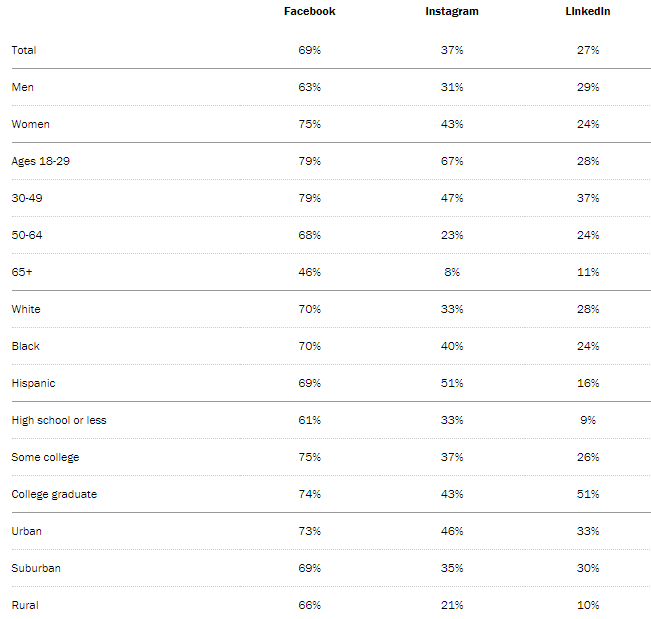Click Instagram's 8% value for 65+
Screen dimensions: 651x619
451,272
